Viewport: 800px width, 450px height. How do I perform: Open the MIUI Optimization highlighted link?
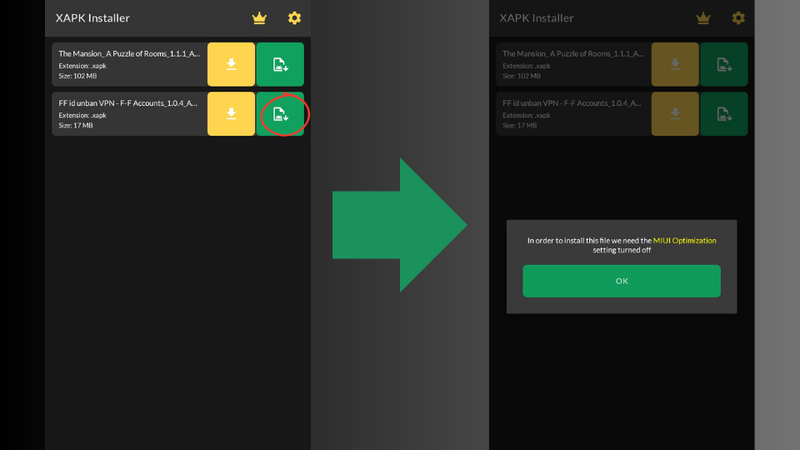pos(685,240)
